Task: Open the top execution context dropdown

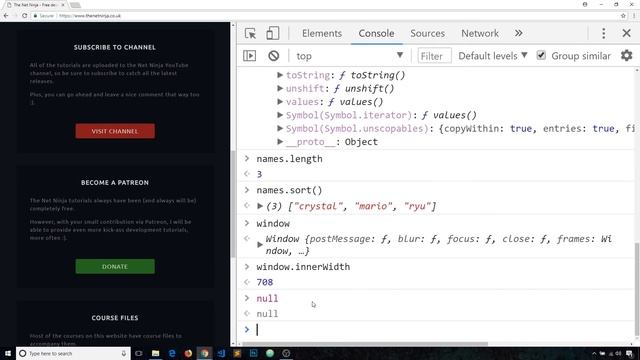Action: coord(349,56)
